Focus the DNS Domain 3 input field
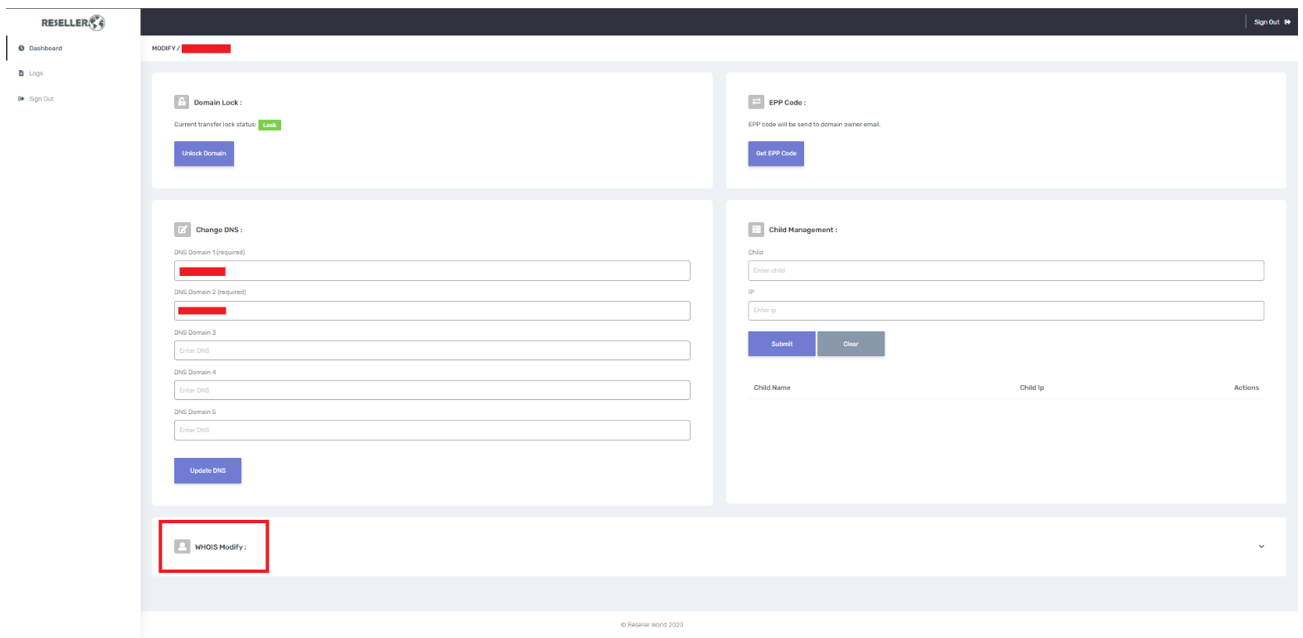The height and width of the screenshot is (638, 1303). pyautogui.click(x=432, y=351)
